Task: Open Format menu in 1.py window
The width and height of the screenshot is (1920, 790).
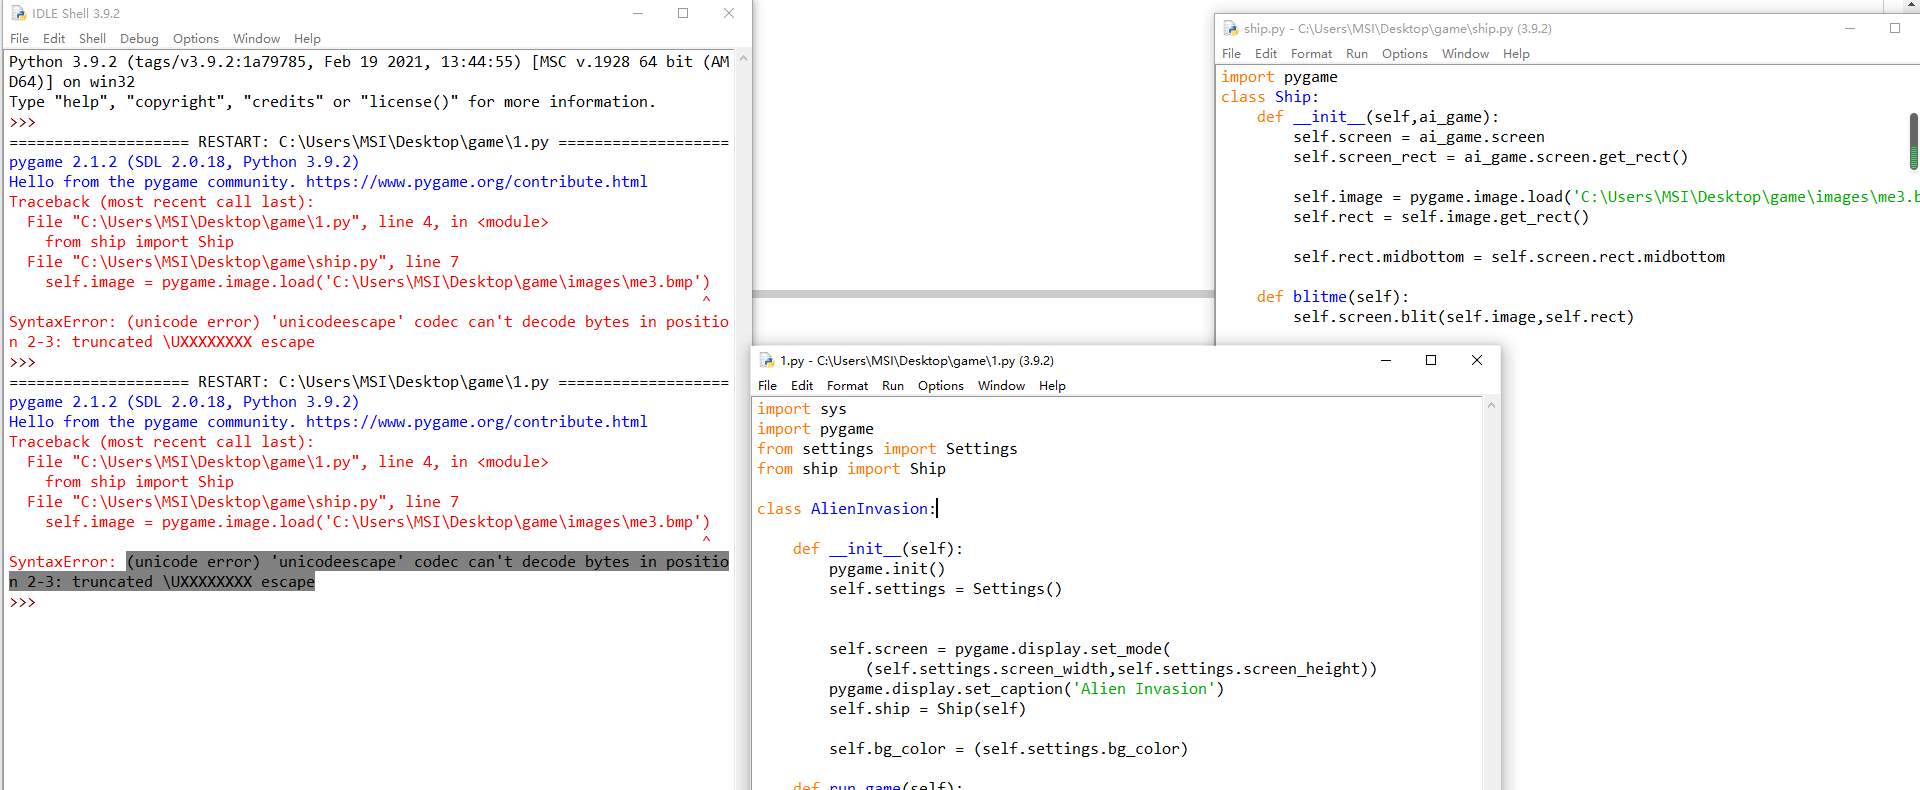Action: tap(847, 386)
